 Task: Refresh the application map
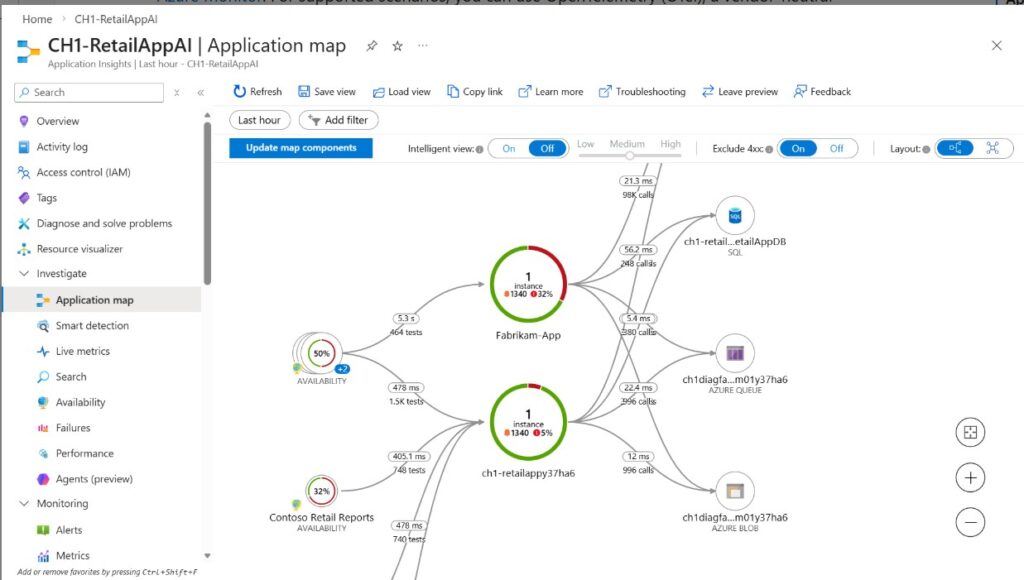[x=257, y=91]
